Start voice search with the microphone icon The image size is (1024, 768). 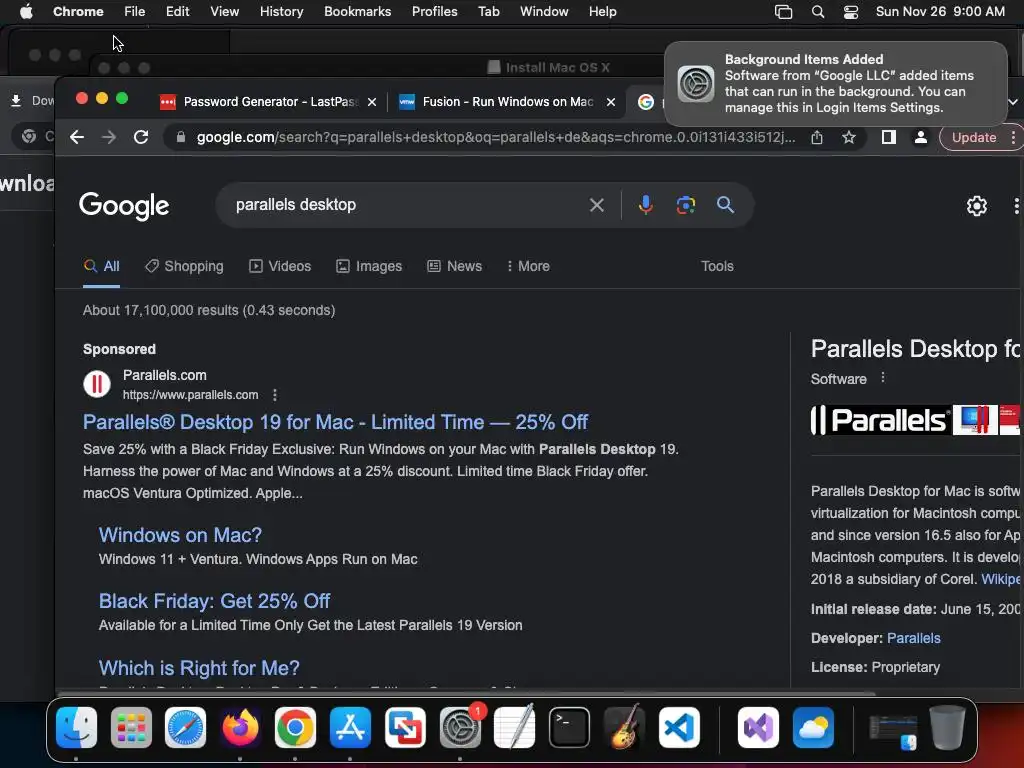(645, 205)
